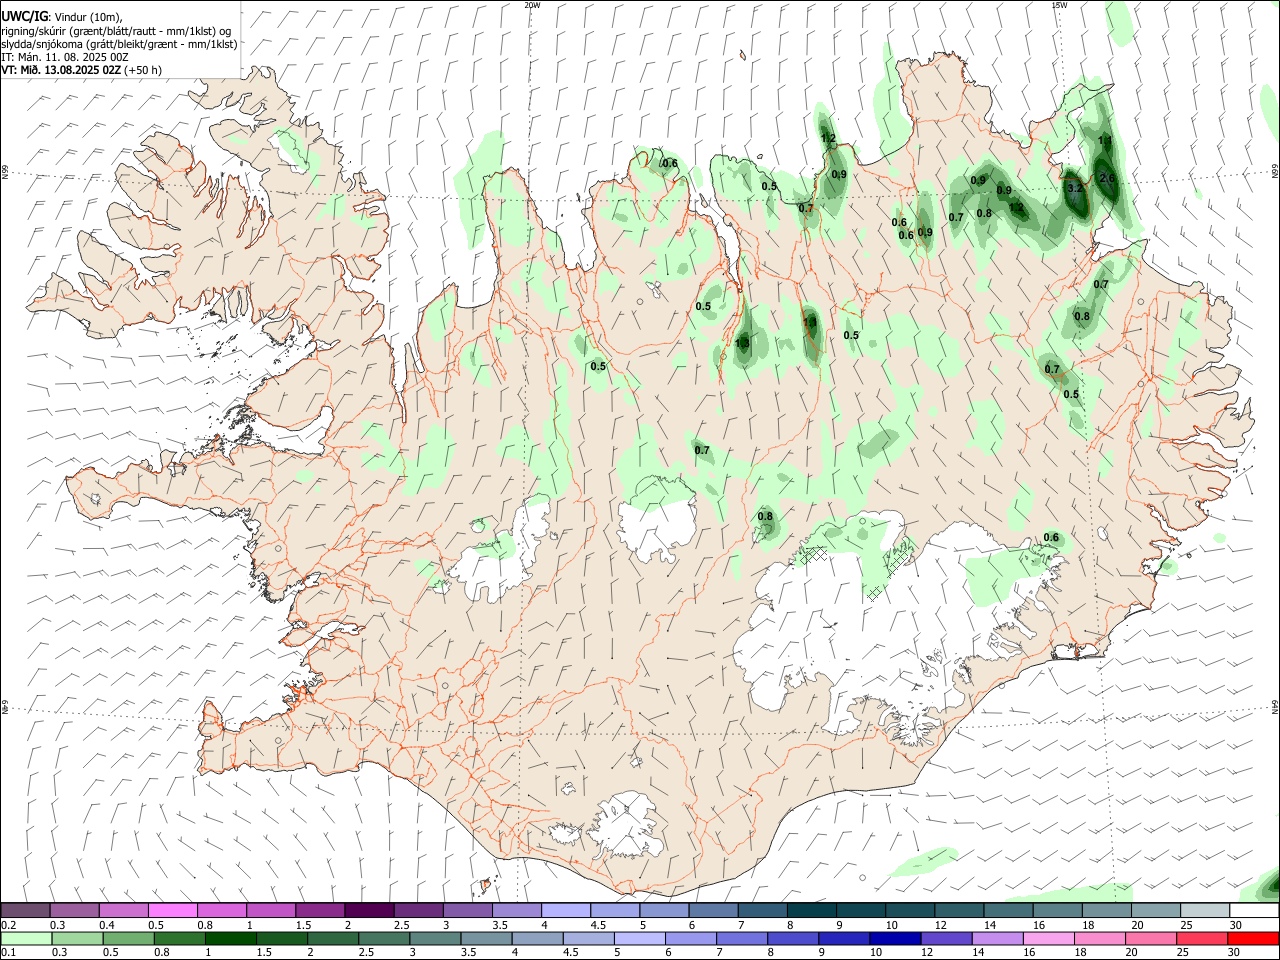Click the UWC/IG title text
Viewport: 1280px width, 960px height.
pos(25,17)
